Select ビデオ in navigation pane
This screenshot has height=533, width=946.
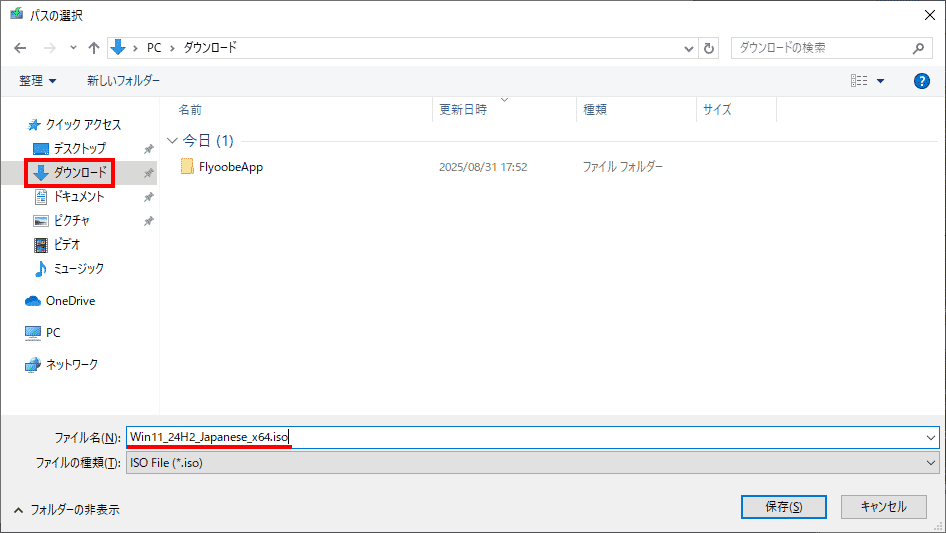point(57,244)
